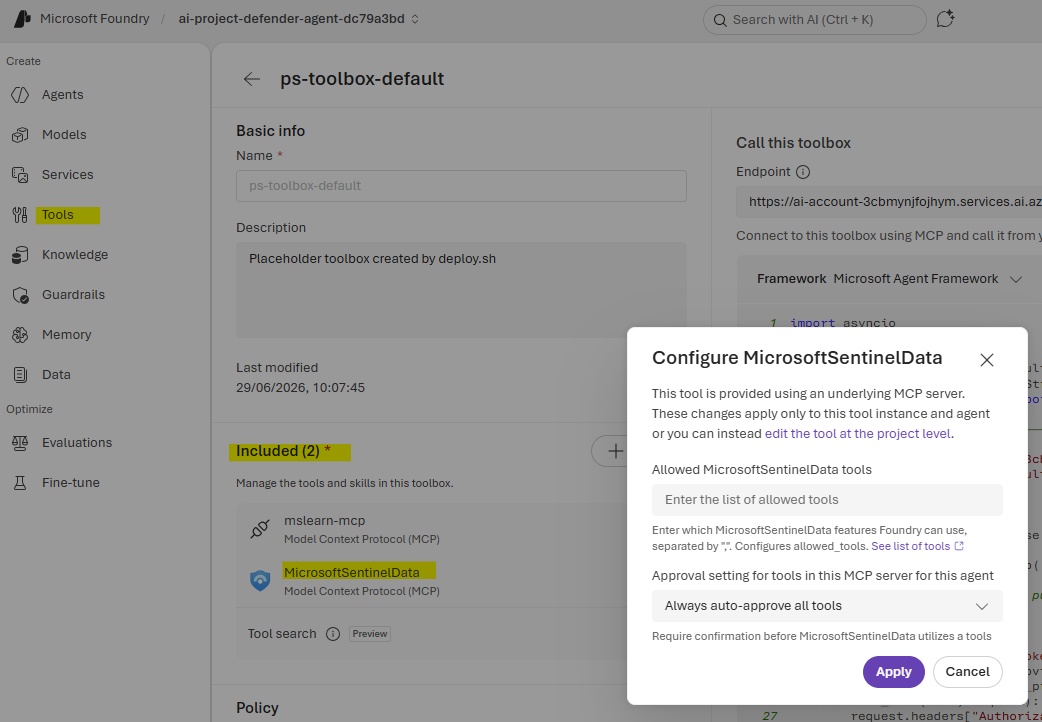The image size is (1042, 722).
Task: Open the AI chat sparkle icon
Action: (945, 19)
